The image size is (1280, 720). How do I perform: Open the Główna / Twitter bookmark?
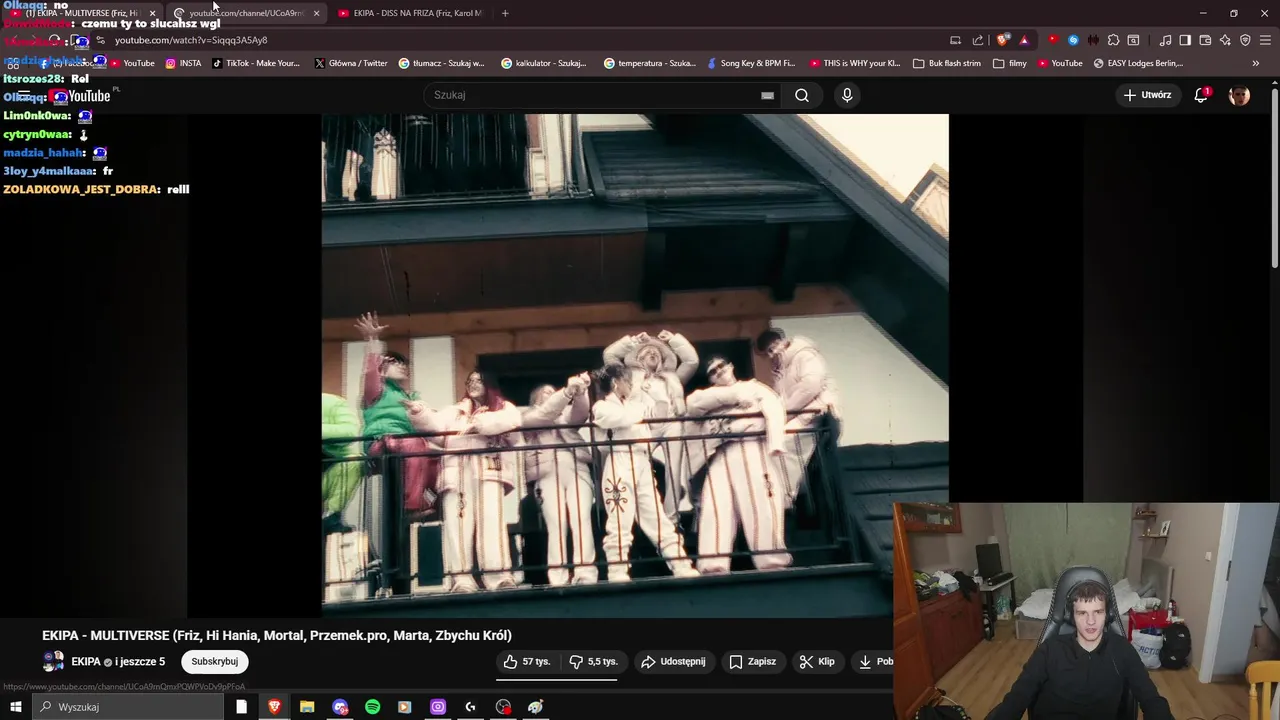(x=351, y=63)
